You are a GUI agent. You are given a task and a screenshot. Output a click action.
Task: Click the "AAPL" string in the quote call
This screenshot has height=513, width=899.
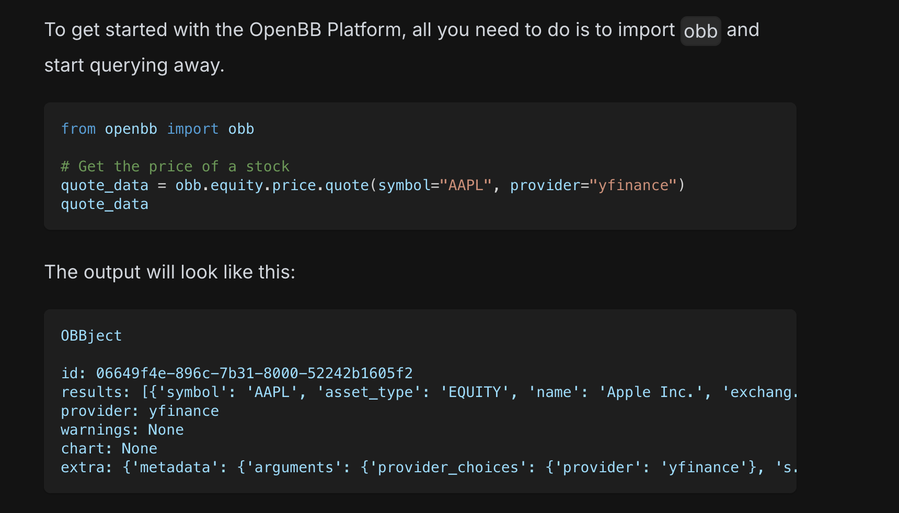click(x=466, y=185)
